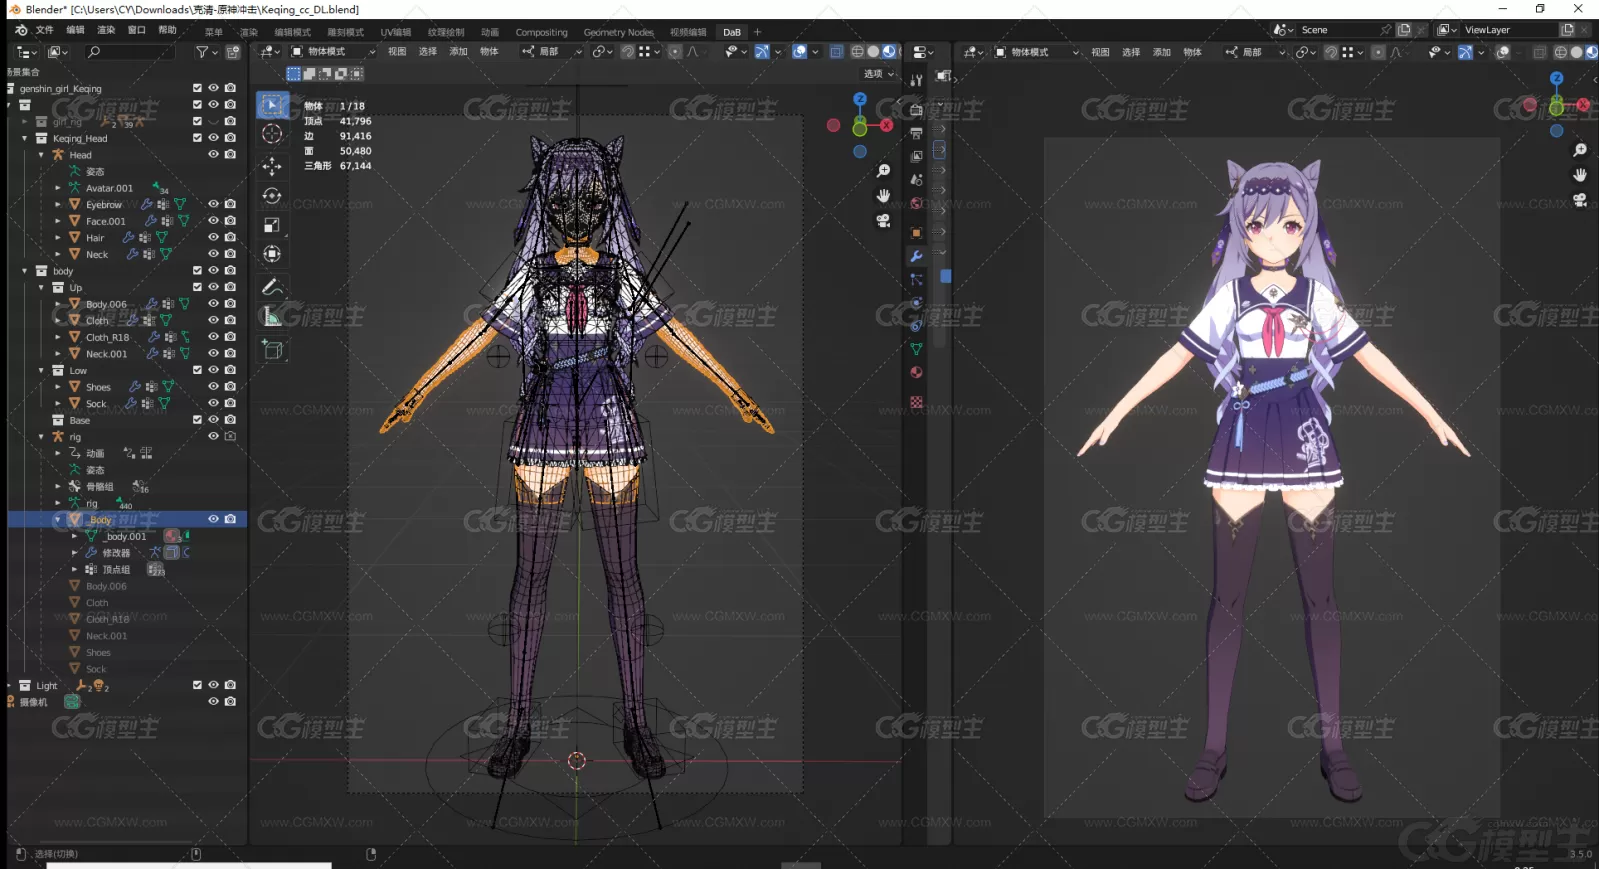This screenshot has height=869, width=1599.
Task: Click pan hand icon in right viewport
Action: [1580, 175]
